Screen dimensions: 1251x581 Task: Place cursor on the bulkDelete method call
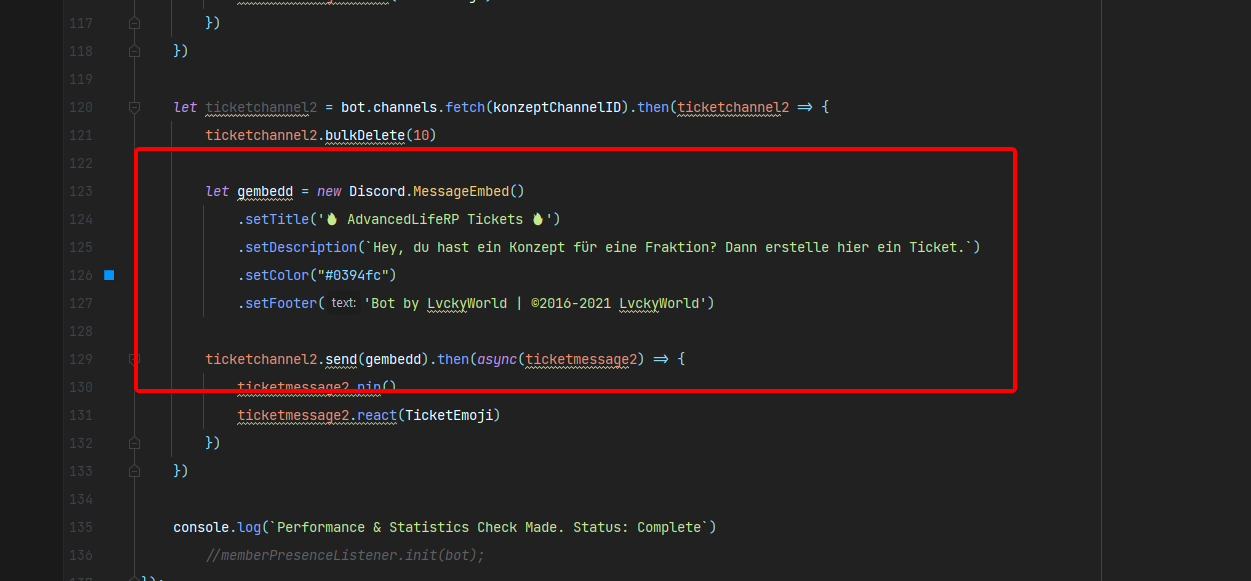click(x=365, y=135)
